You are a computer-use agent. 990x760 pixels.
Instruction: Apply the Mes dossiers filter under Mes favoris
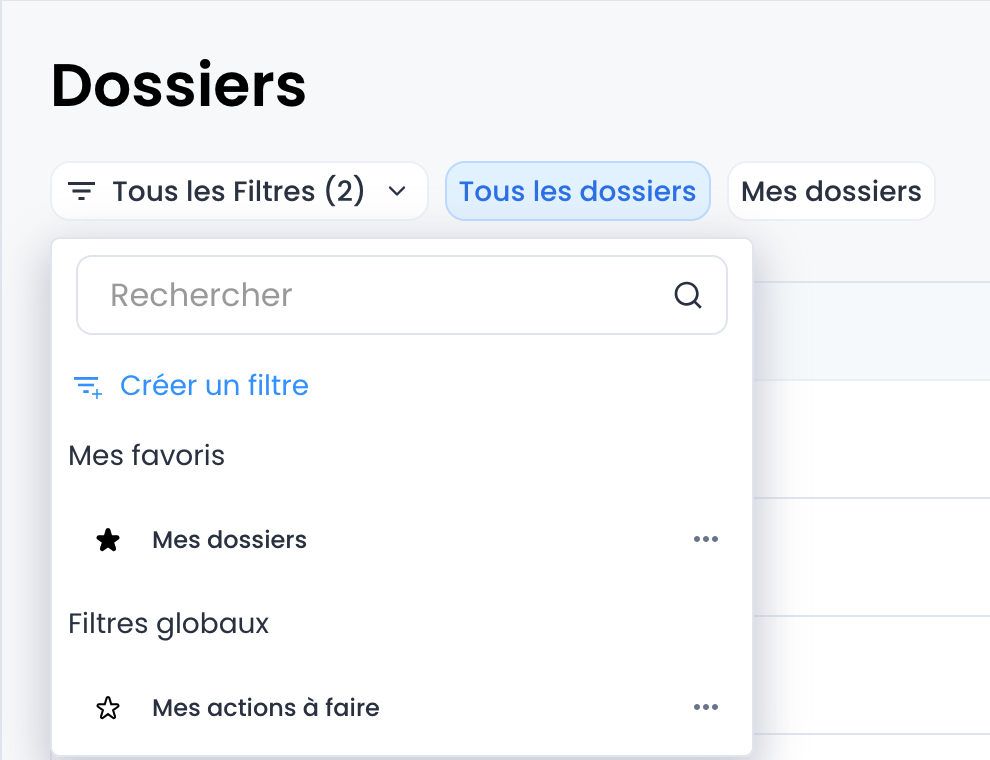point(229,540)
